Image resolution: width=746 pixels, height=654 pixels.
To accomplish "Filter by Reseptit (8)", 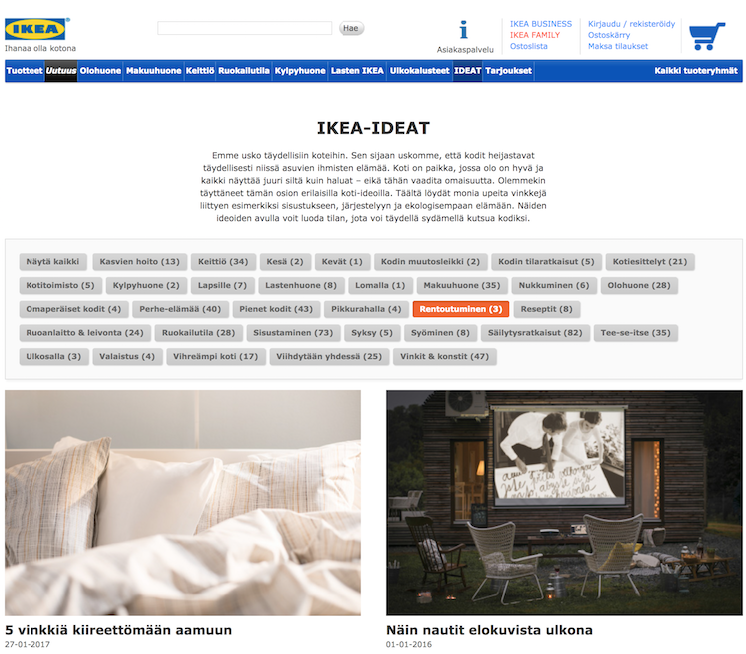I will click(x=546, y=309).
